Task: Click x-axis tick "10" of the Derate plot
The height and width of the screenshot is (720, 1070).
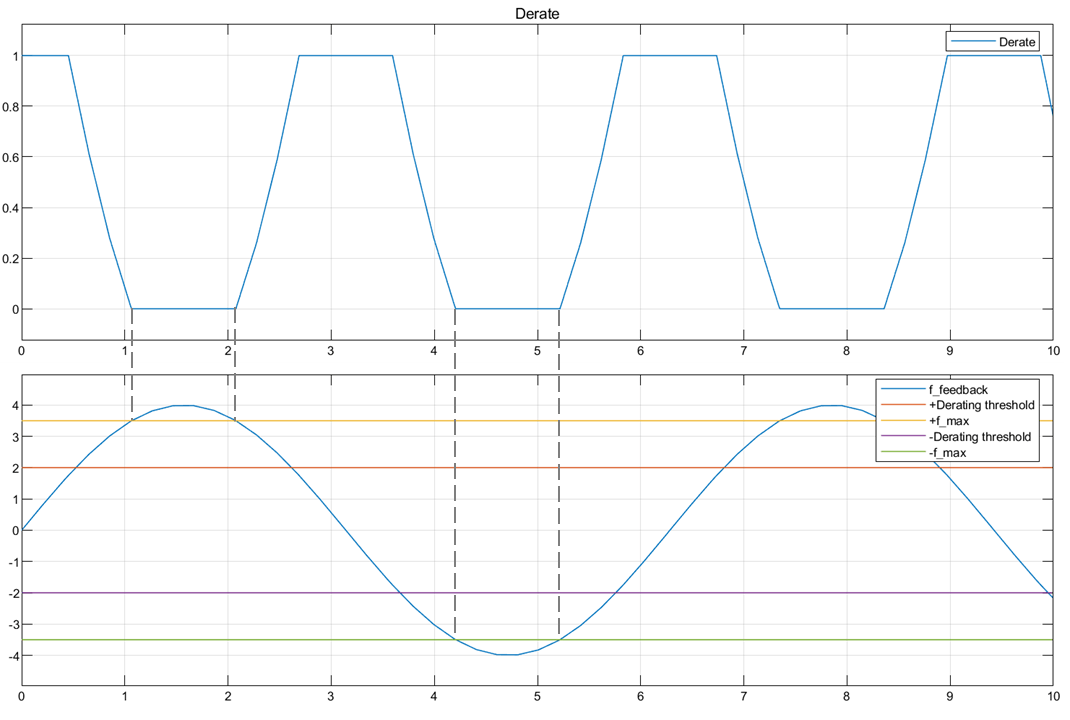Action: [1053, 351]
